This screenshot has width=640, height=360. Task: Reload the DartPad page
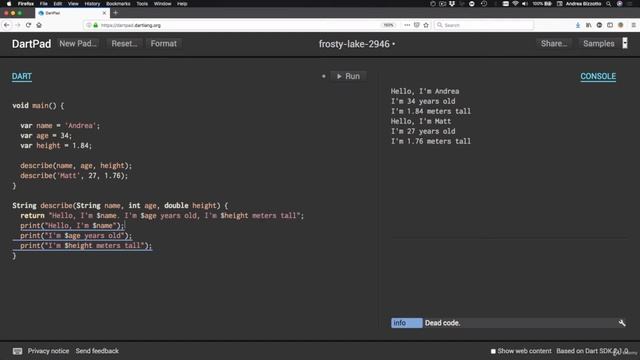(28, 25)
